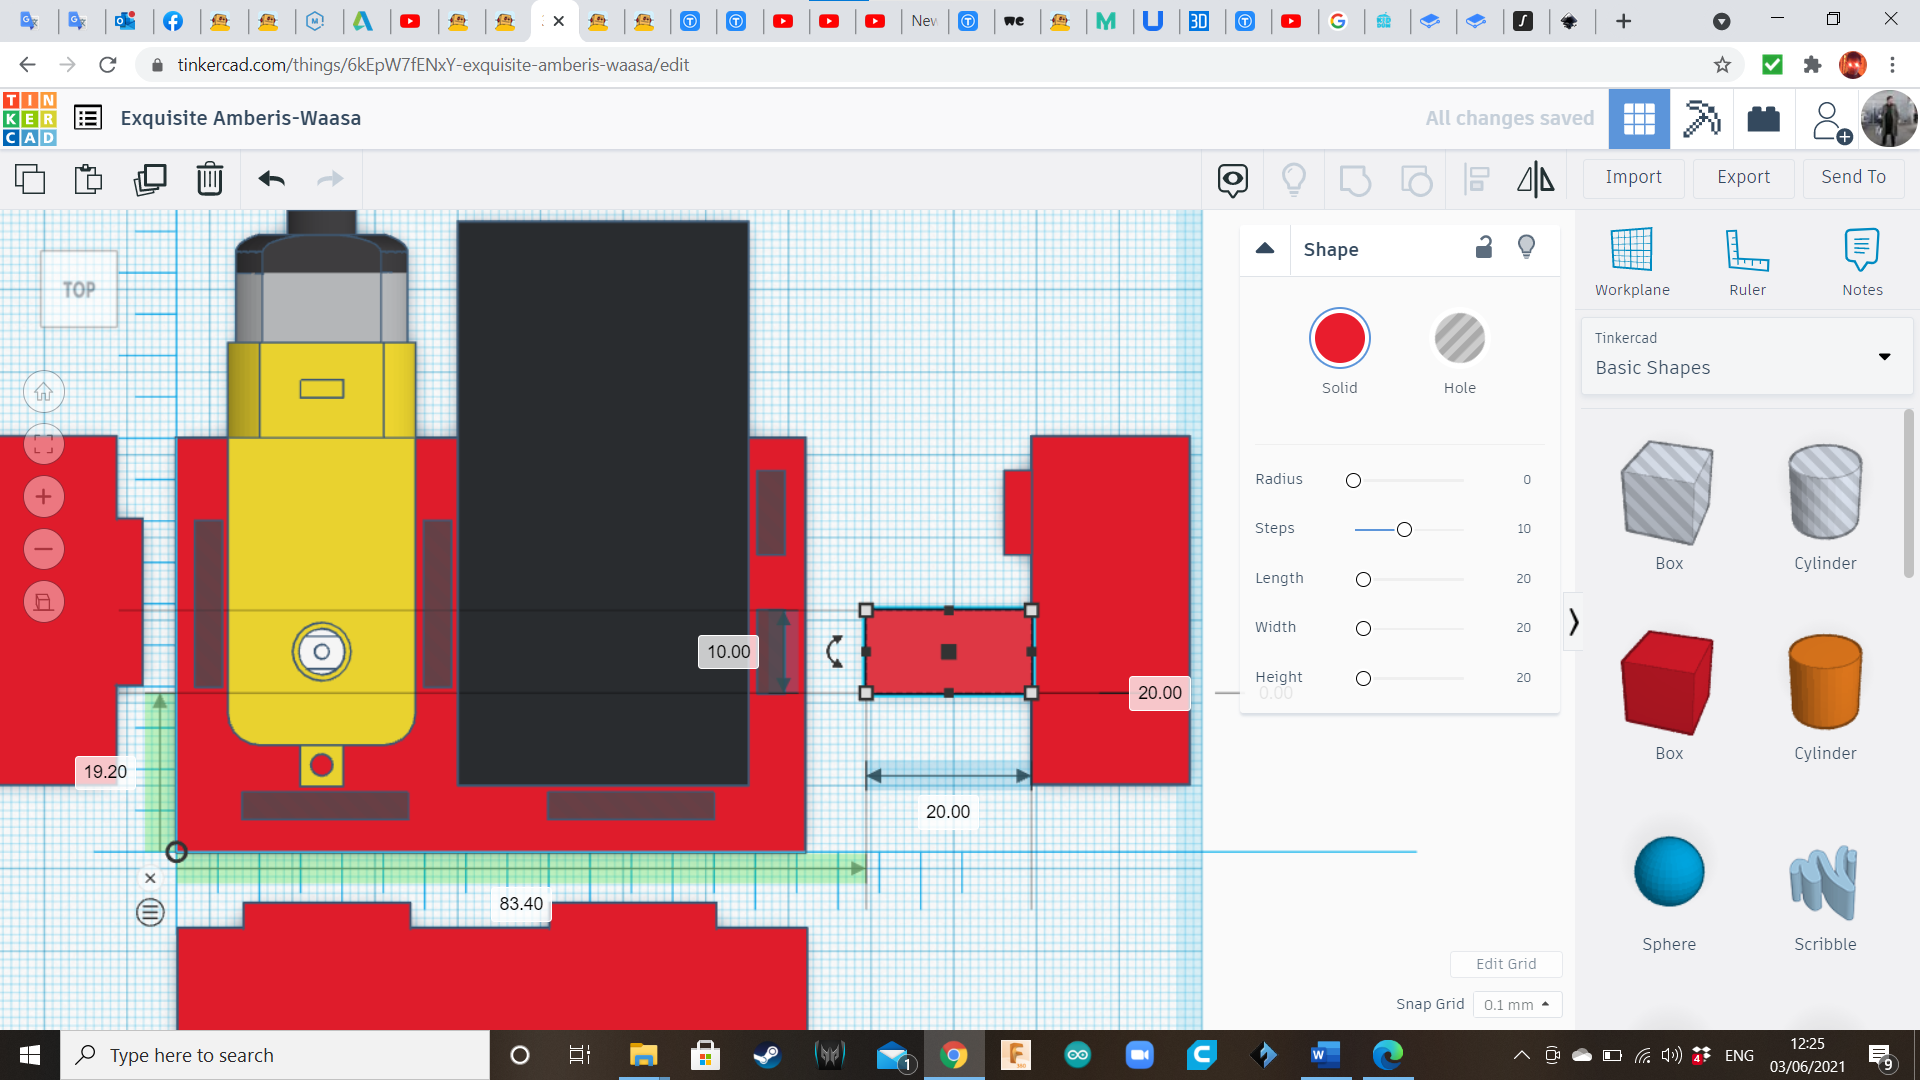Open the Tinkercad home menu
This screenshot has width=1920, height=1080.
click(x=30, y=118)
